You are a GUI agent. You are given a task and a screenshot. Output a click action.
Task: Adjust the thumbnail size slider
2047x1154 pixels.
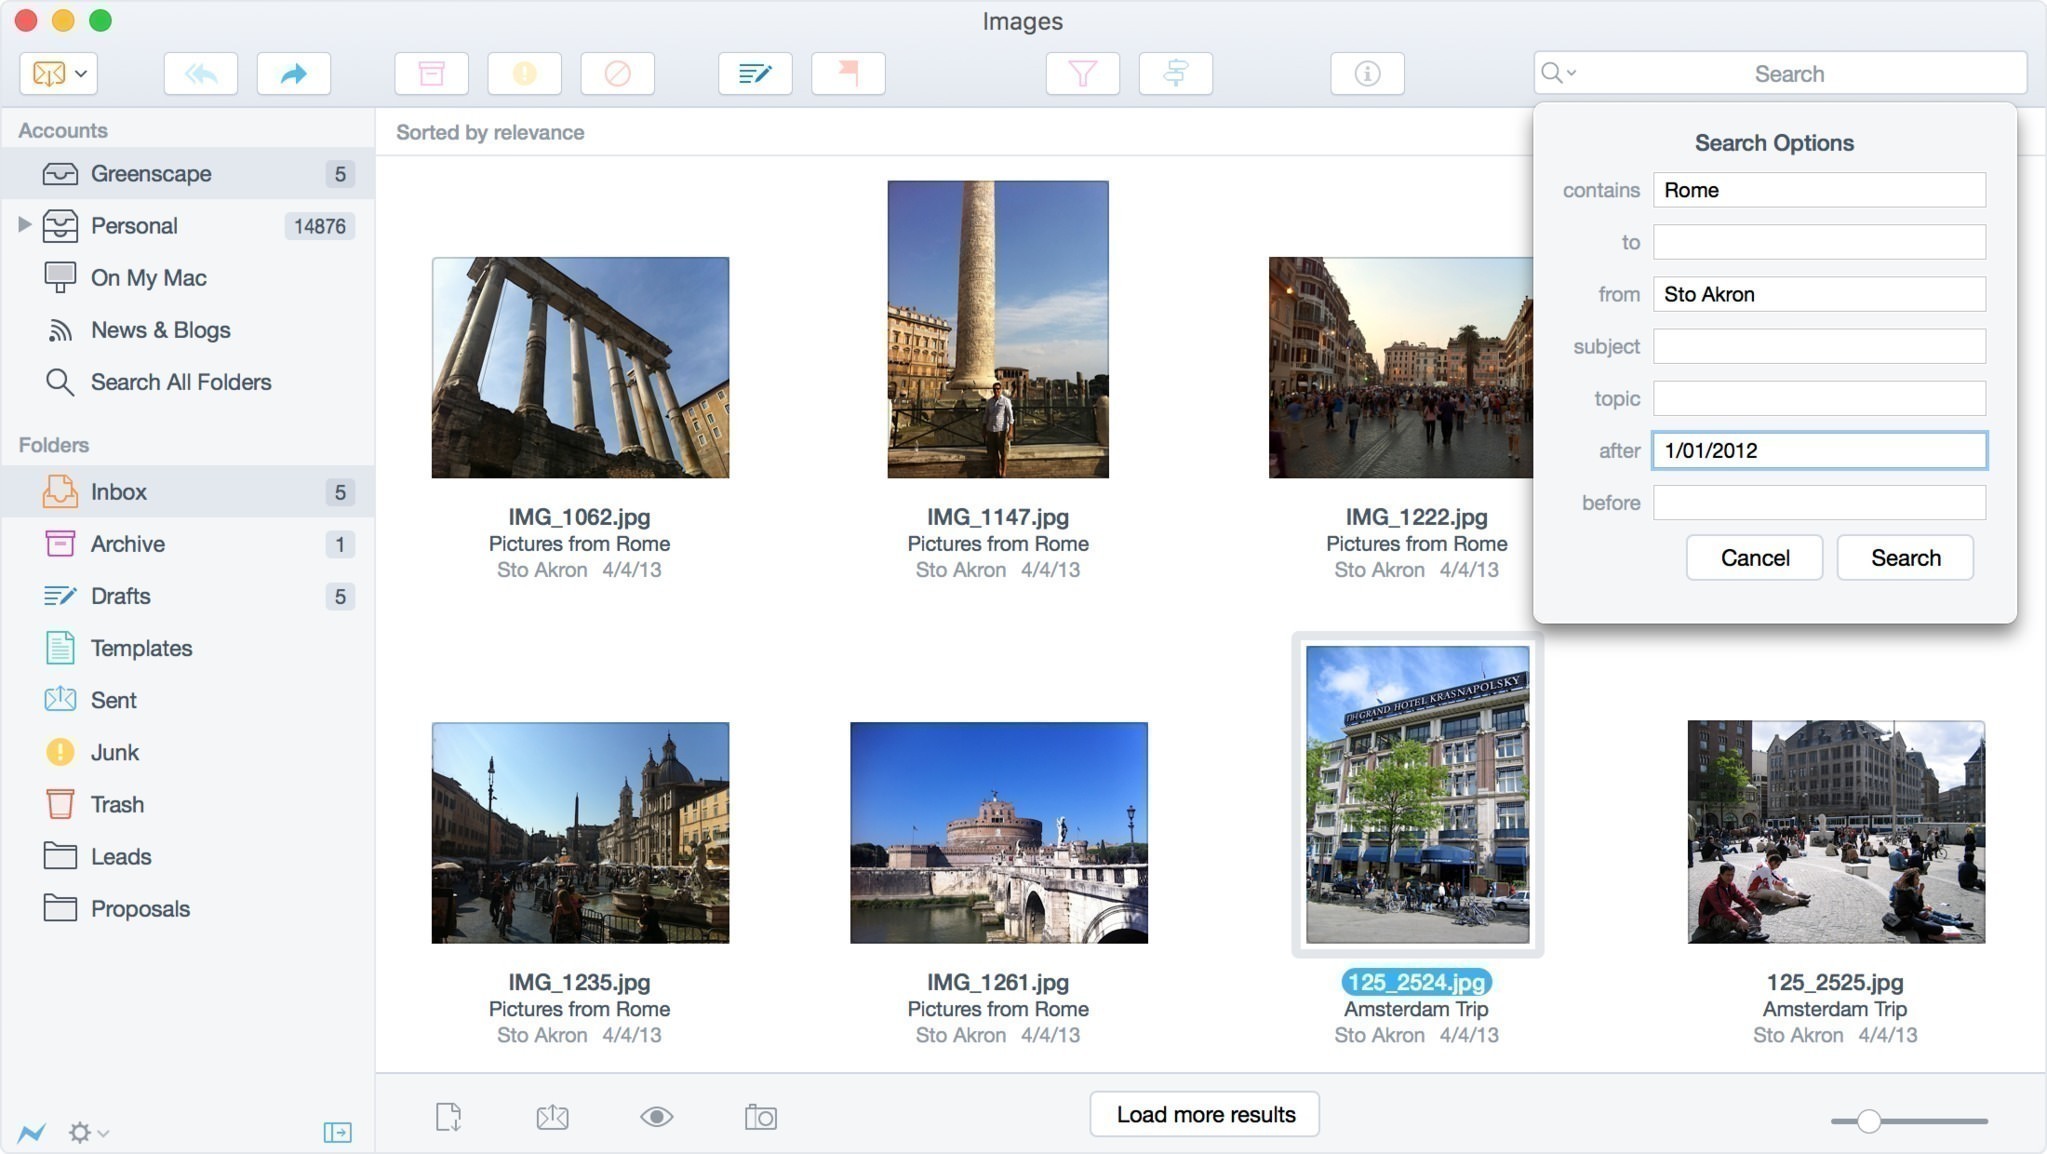click(1869, 1121)
